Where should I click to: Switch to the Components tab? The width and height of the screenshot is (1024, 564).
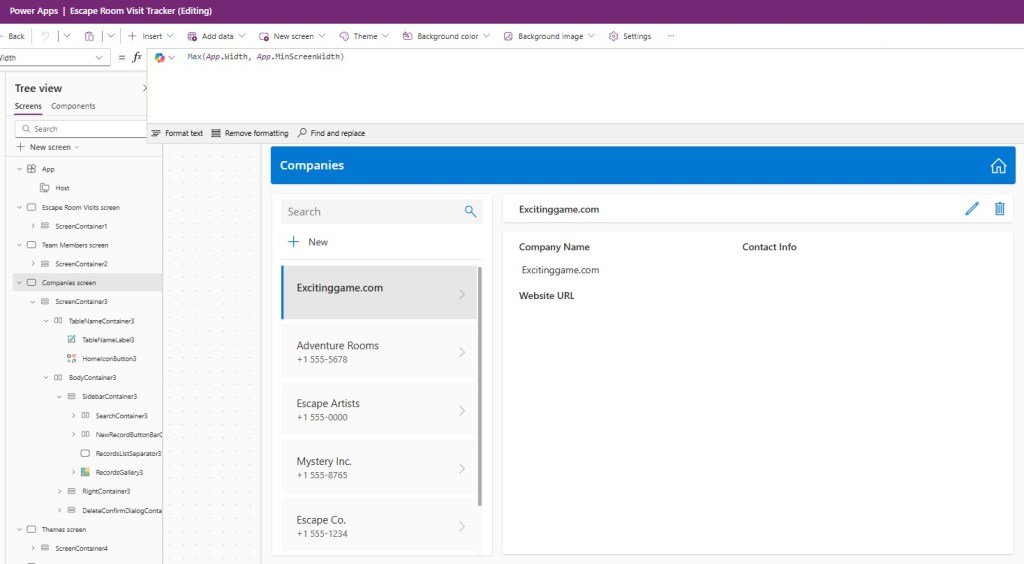point(73,106)
